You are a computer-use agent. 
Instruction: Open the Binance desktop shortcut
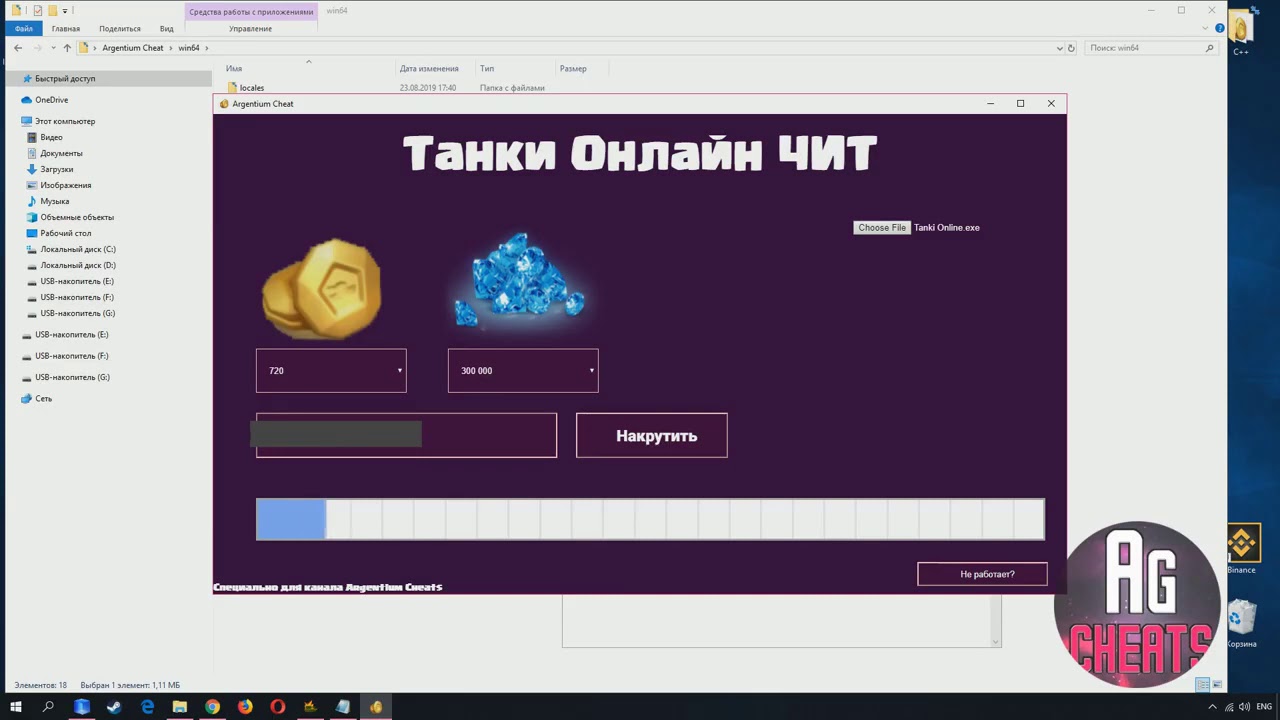tap(1242, 550)
